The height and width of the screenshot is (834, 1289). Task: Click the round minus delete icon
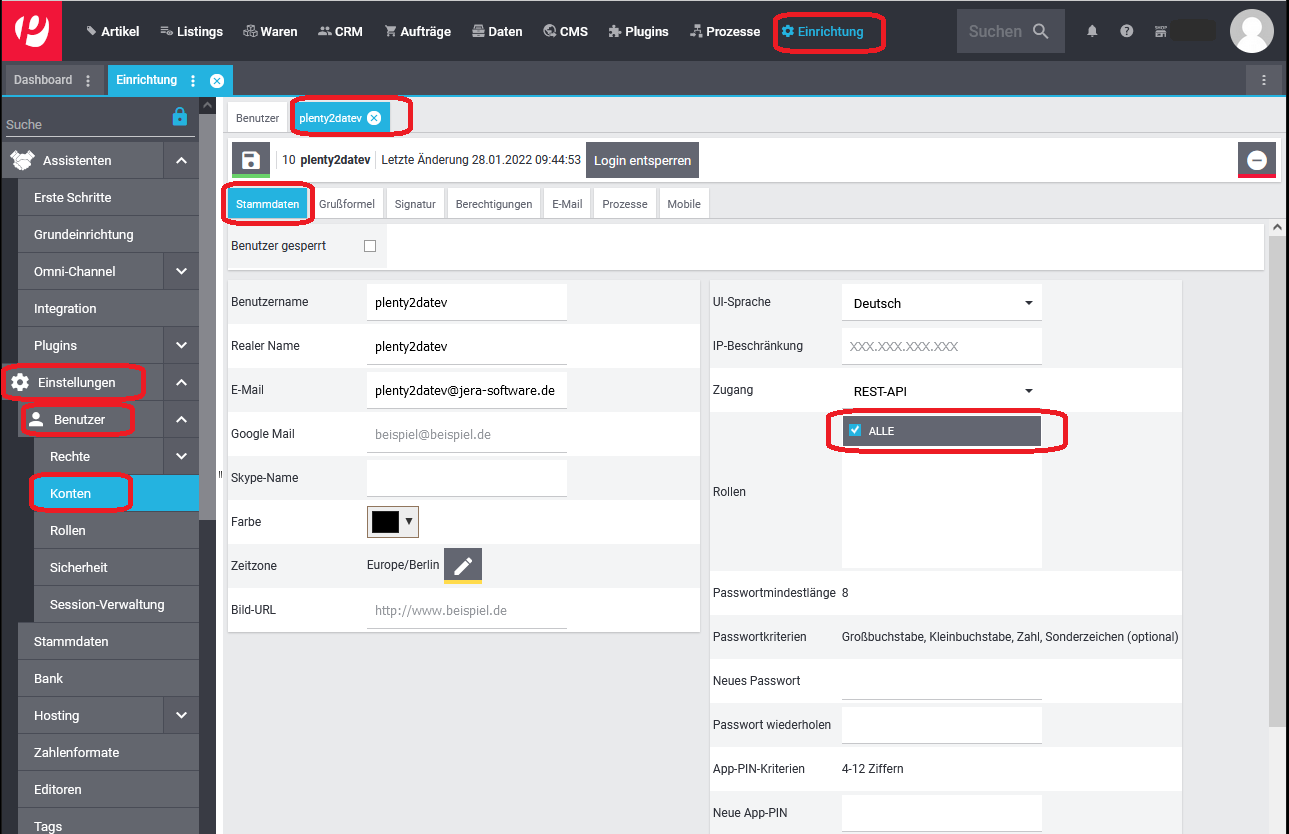[x=1256, y=160]
